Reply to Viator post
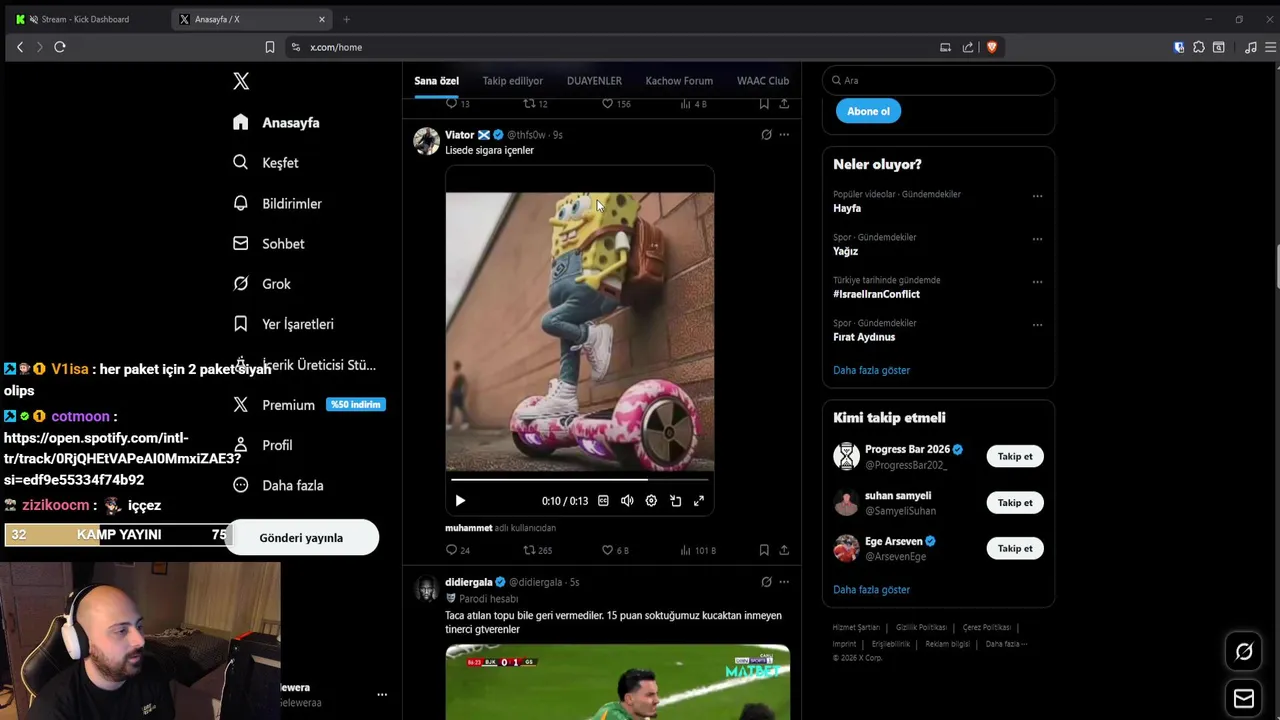The height and width of the screenshot is (720, 1280). pos(457,550)
